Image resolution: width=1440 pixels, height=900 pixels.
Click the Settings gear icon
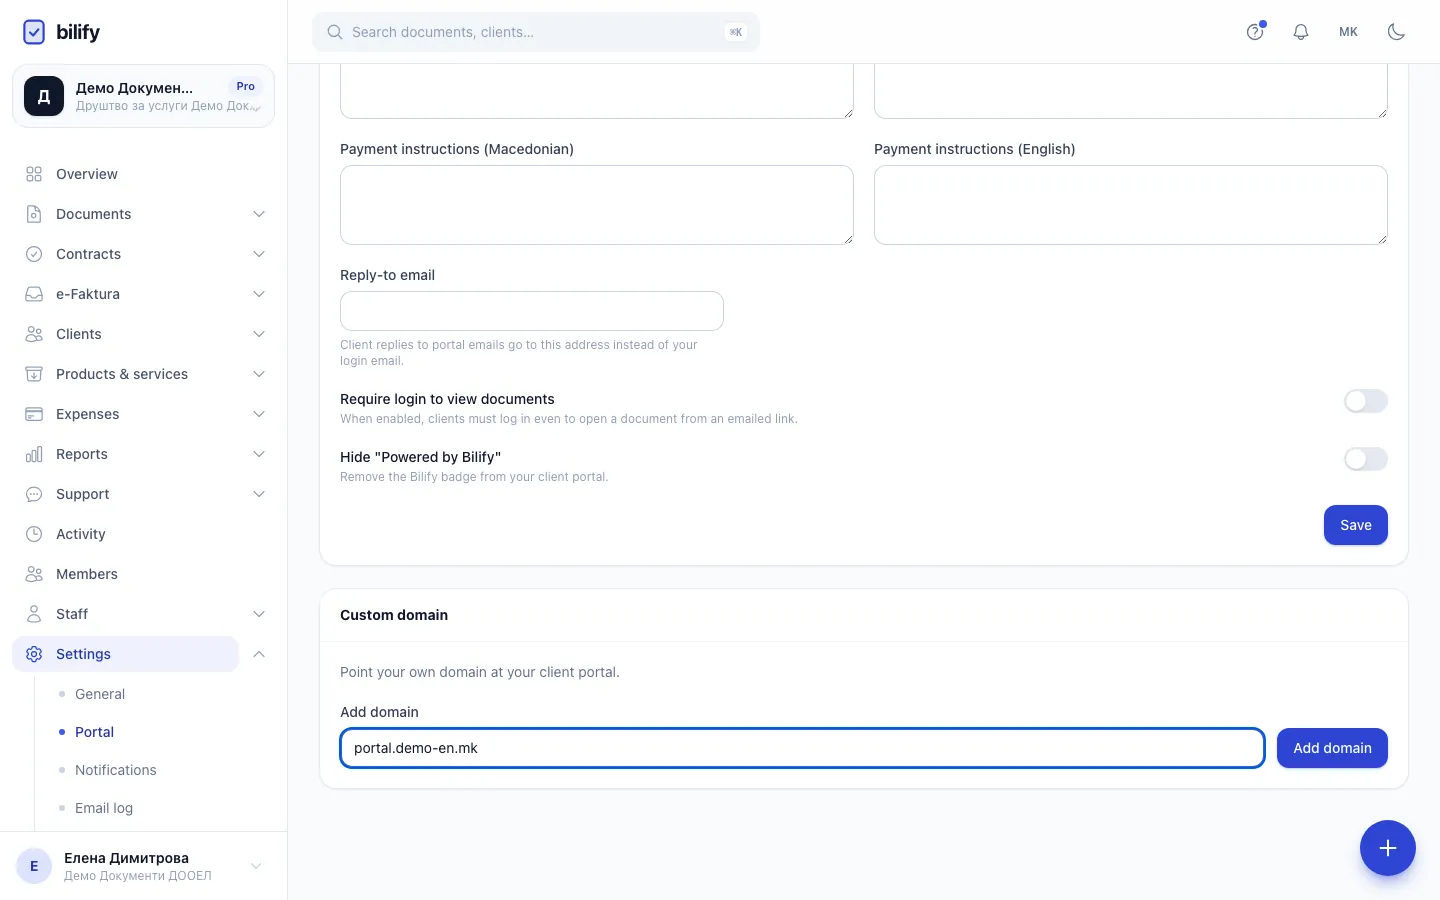tap(34, 654)
